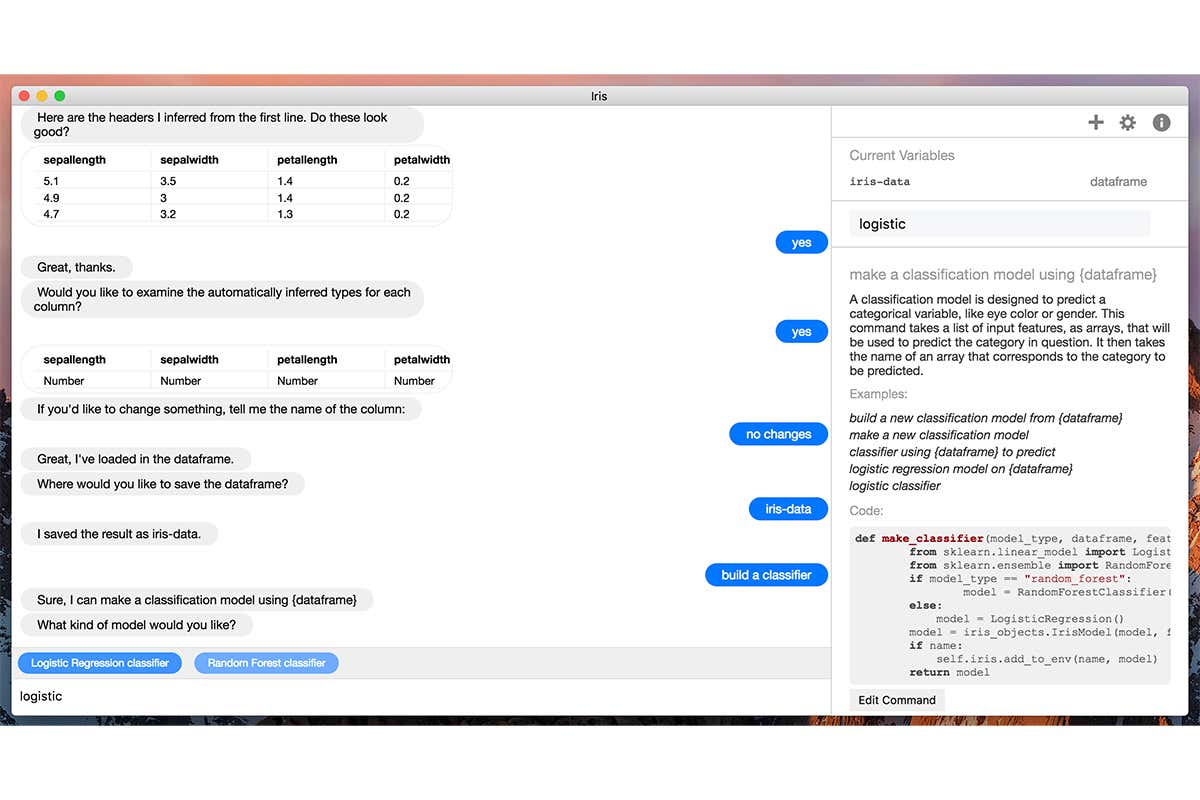
Task: Click the 'no changes' reply bubble
Action: pyautogui.click(x=778, y=434)
